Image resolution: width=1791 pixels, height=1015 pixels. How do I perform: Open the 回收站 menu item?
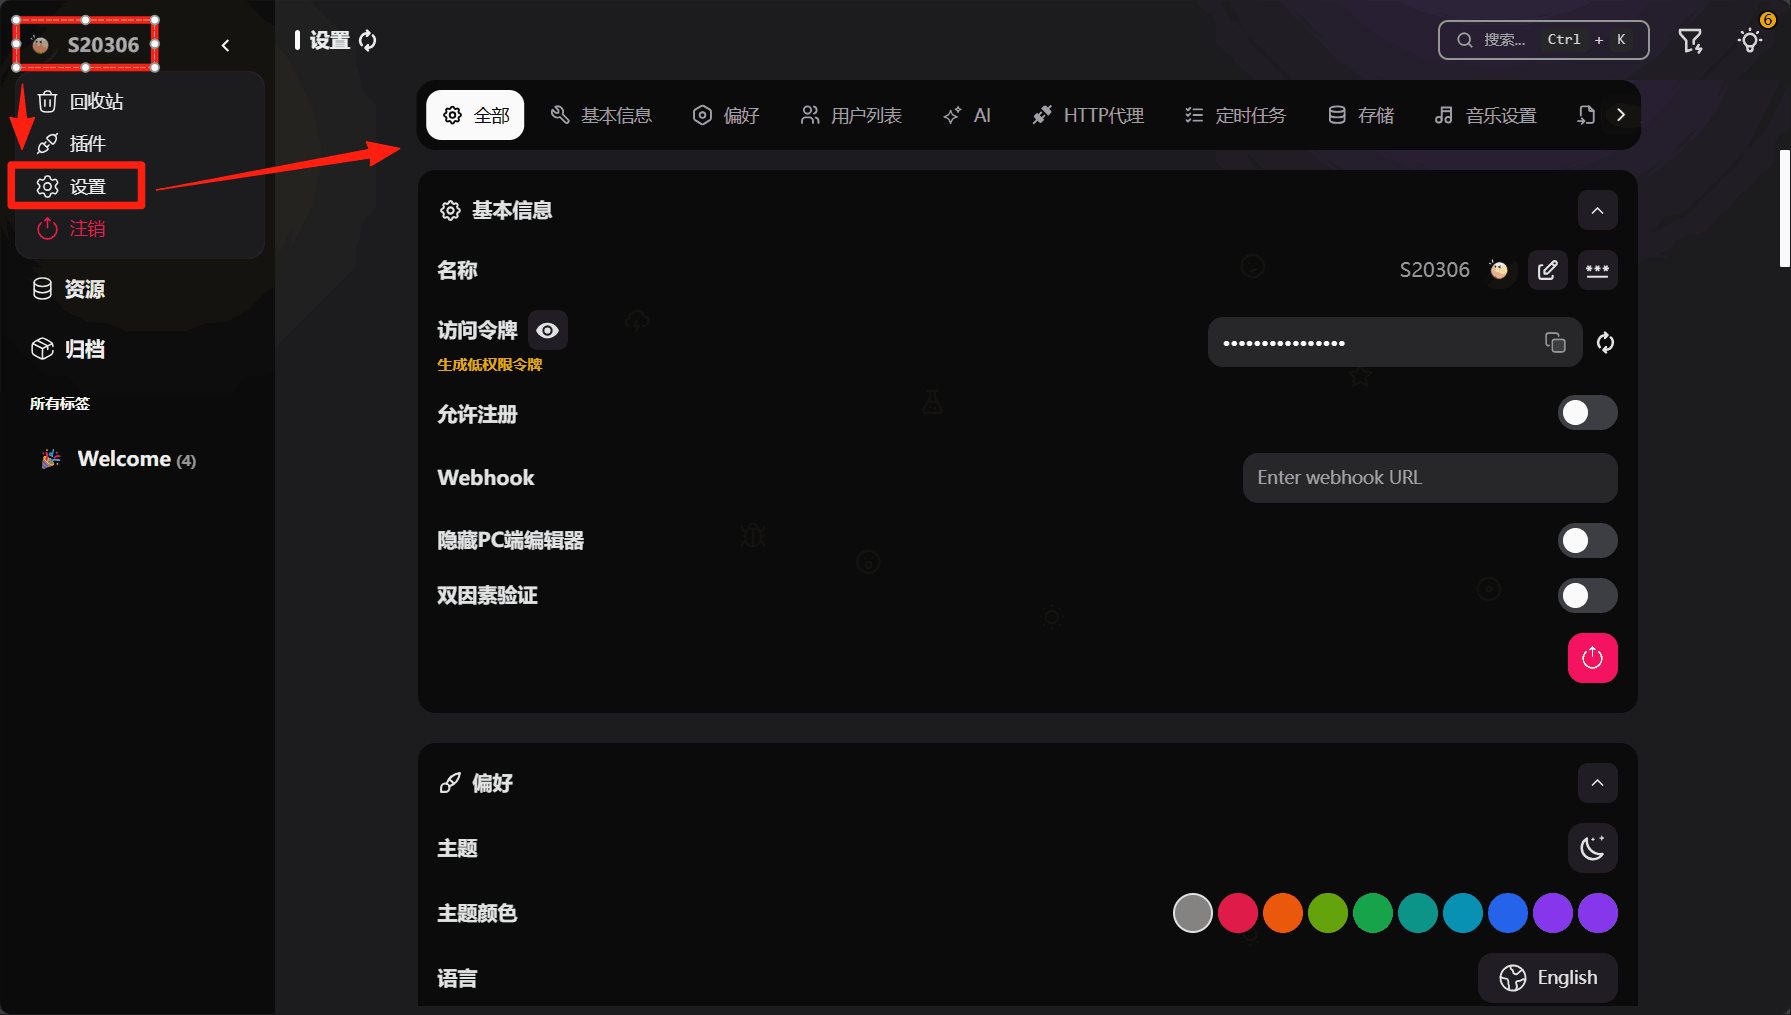pos(96,102)
